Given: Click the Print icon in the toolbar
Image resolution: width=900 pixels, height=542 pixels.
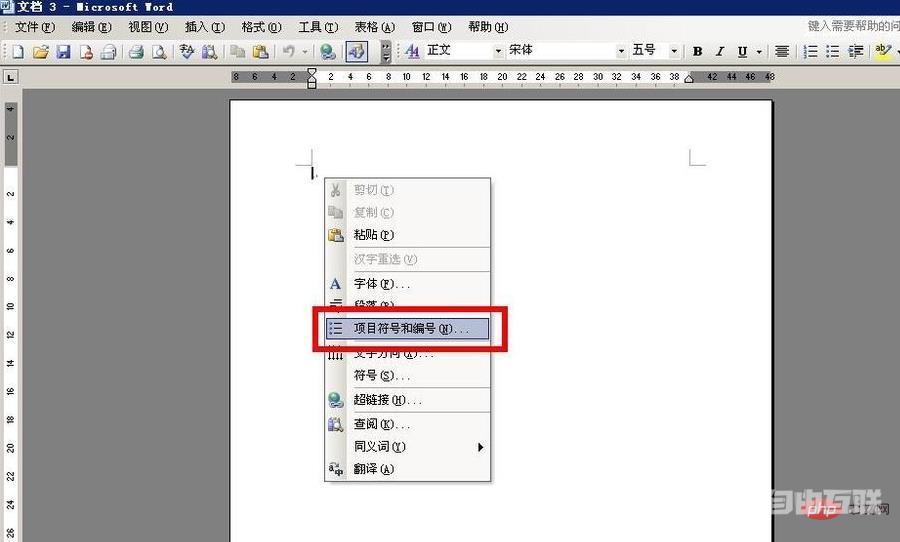Looking at the screenshot, I should tap(136, 51).
